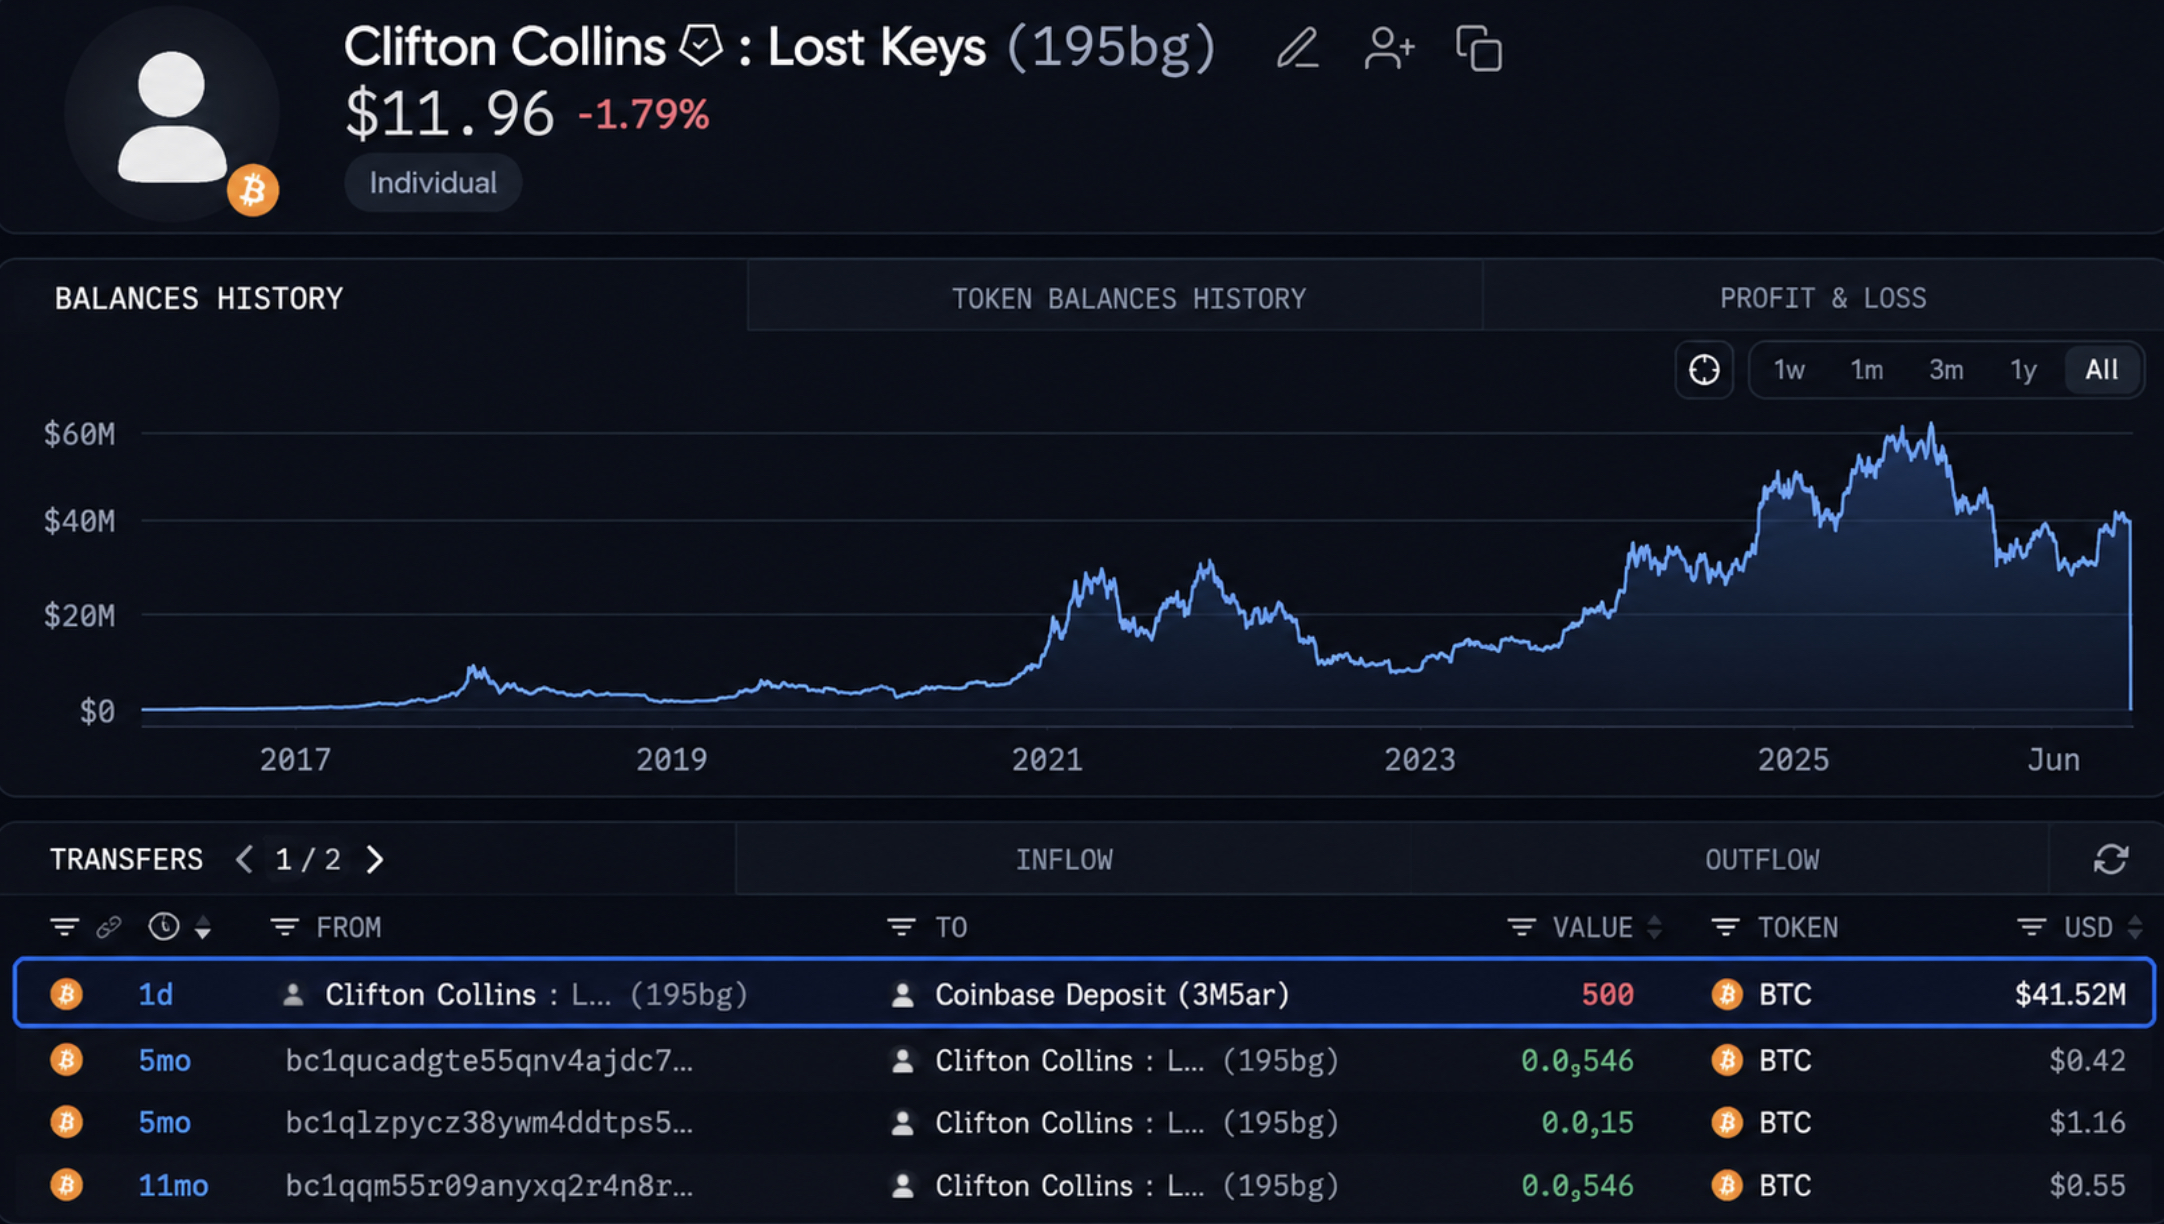The height and width of the screenshot is (1224, 2164).
Task: Select the All chart range
Action: click(x=2102, y=370)
